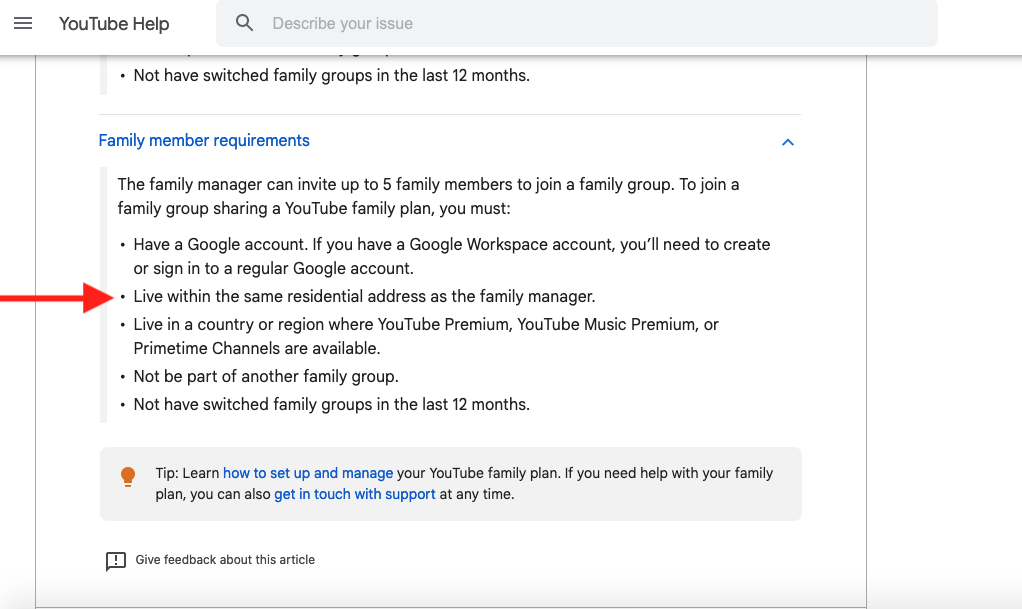
Task: Click the word Tip: in the gray box
Action: [166, 473]
